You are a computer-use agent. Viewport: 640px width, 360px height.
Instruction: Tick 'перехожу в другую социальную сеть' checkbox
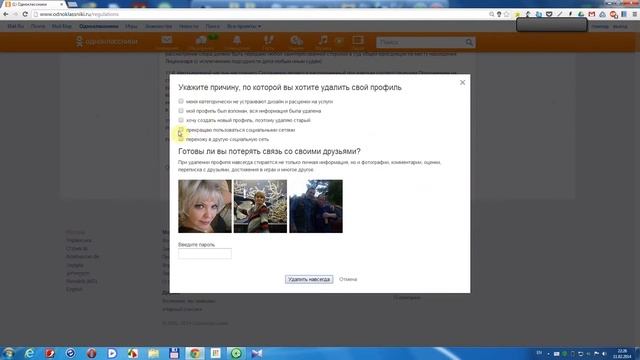181,139
